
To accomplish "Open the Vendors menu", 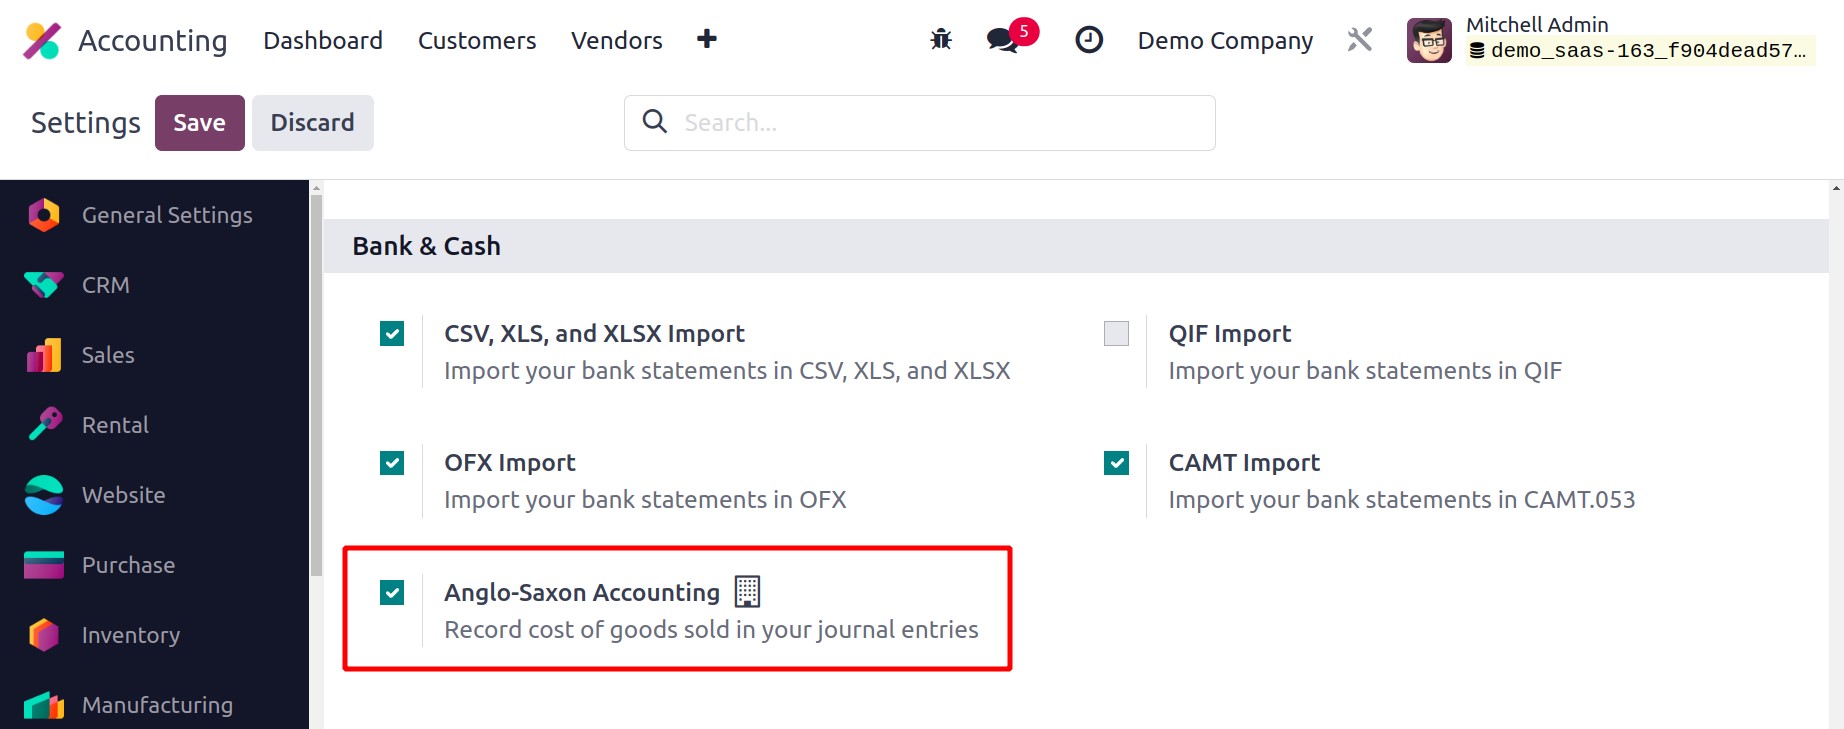I will point(616,41).
